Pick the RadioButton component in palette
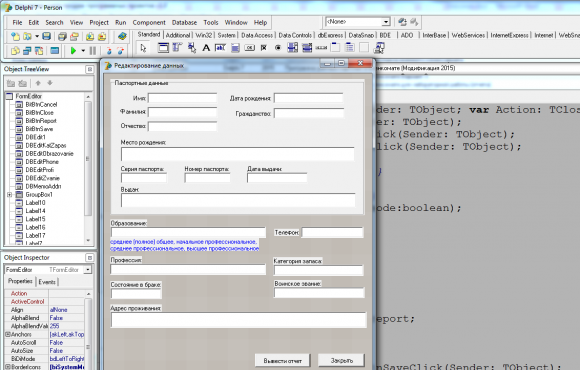 (x=278, y=48)
